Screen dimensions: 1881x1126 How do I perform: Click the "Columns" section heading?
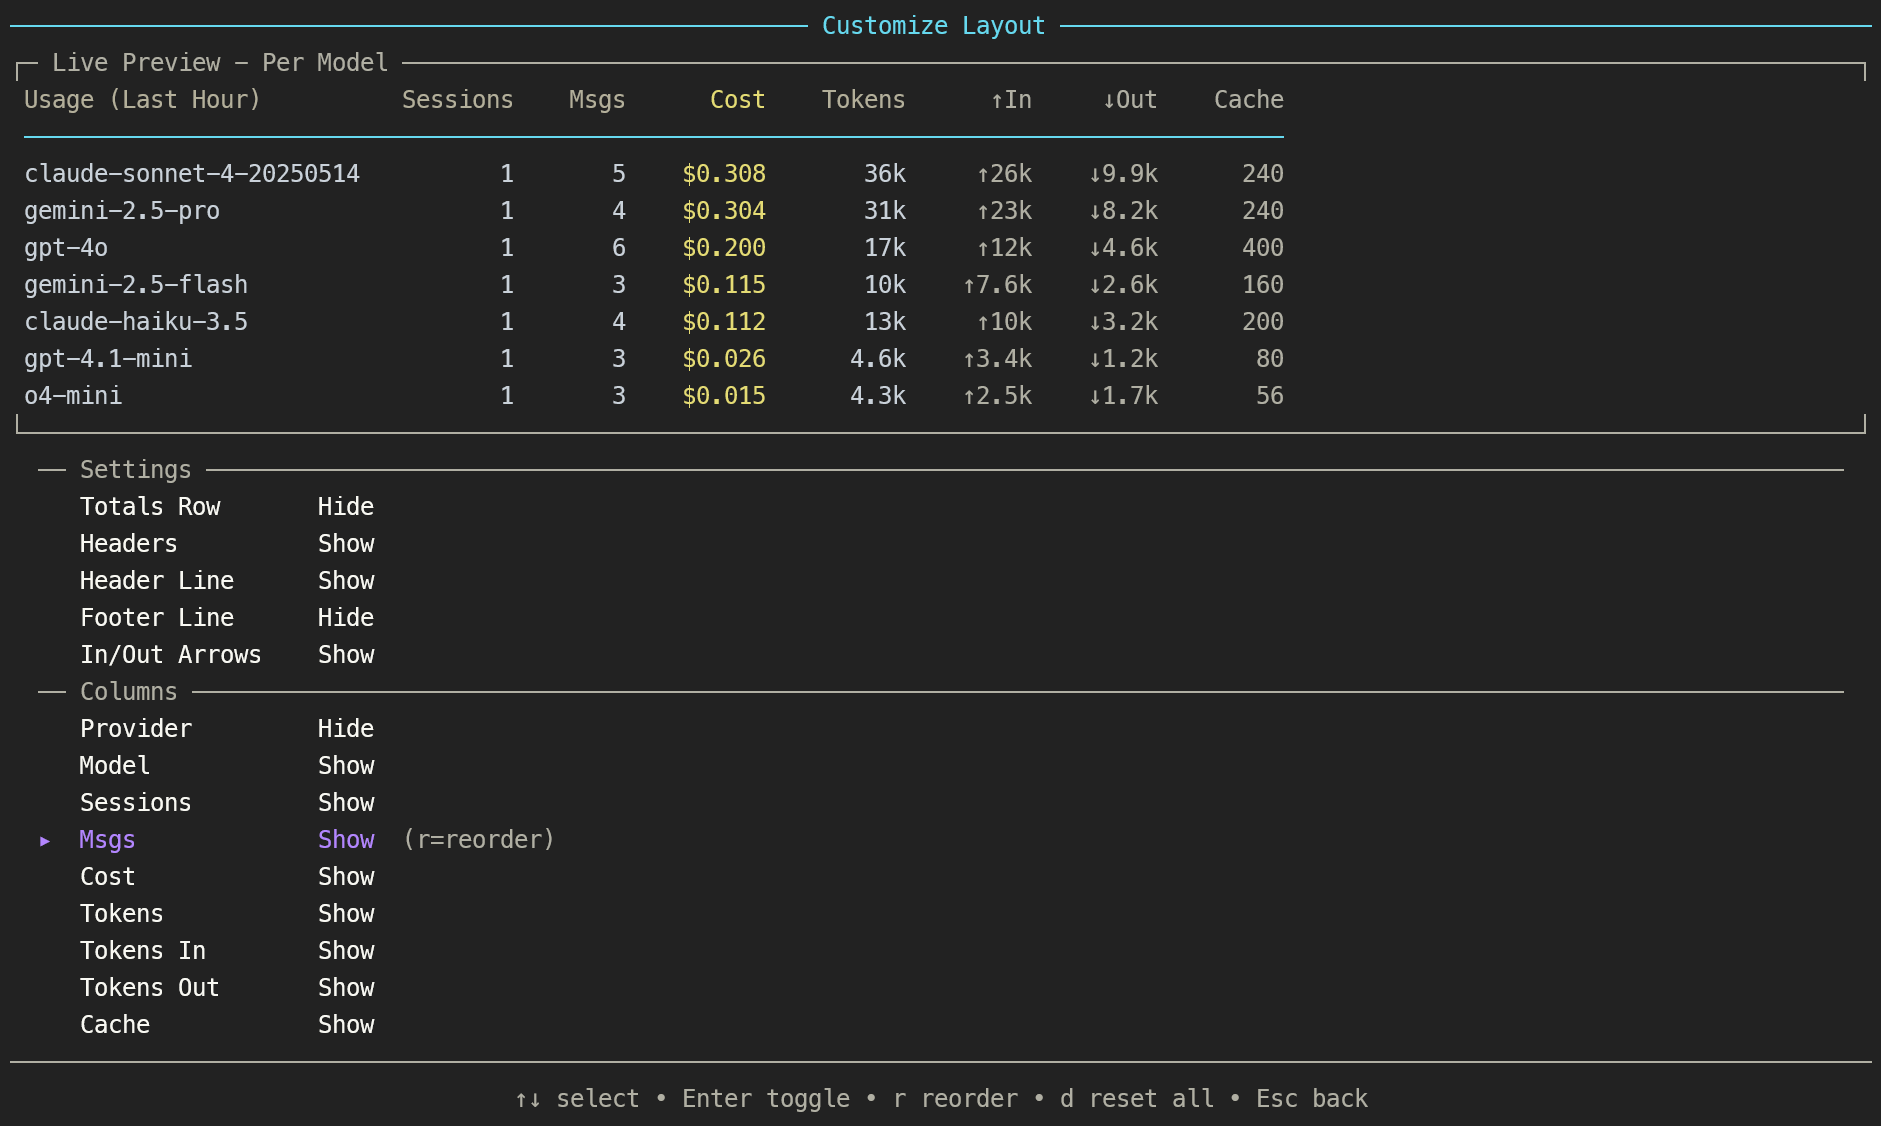(129, 692)
